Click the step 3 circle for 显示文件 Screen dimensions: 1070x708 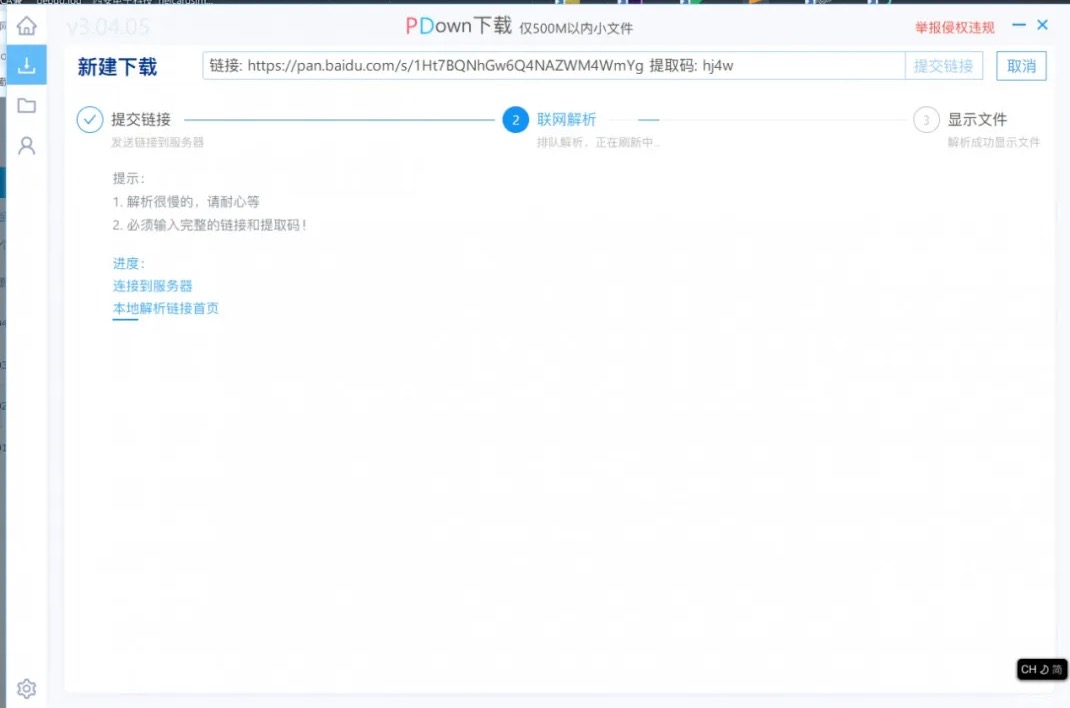coord(926,120)
